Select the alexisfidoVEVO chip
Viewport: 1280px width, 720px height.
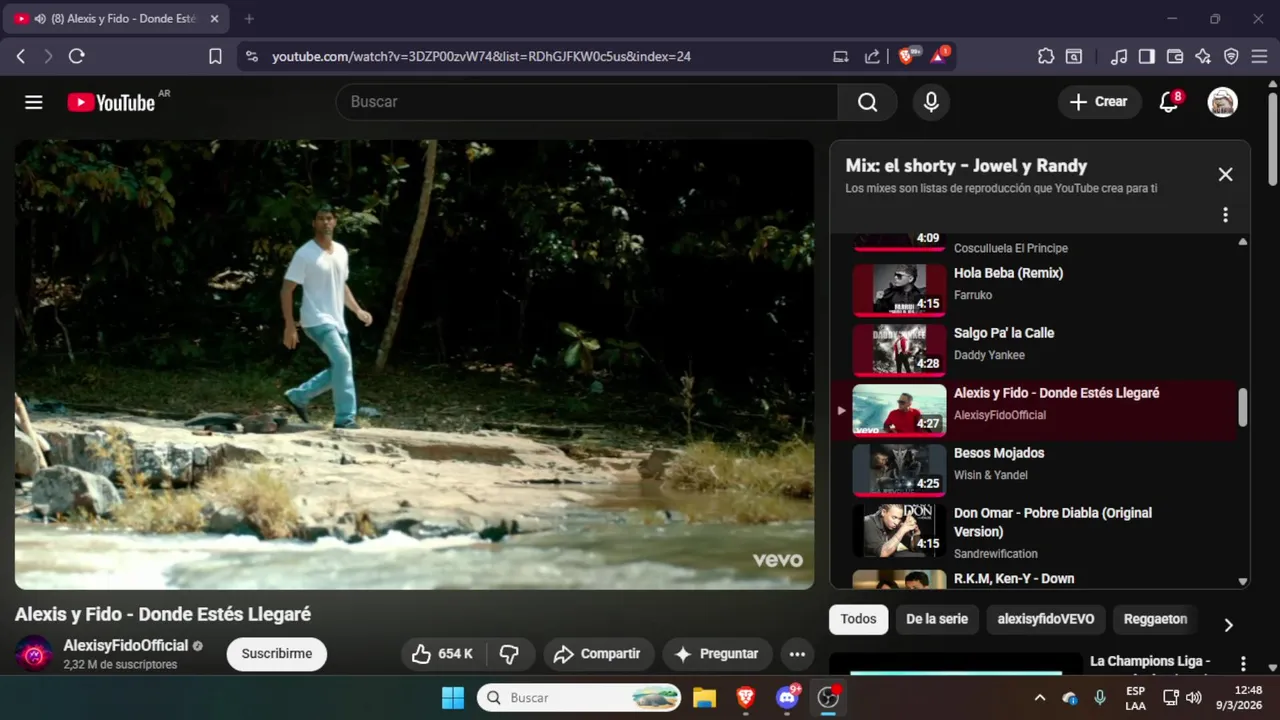[x=1046, y=619]
